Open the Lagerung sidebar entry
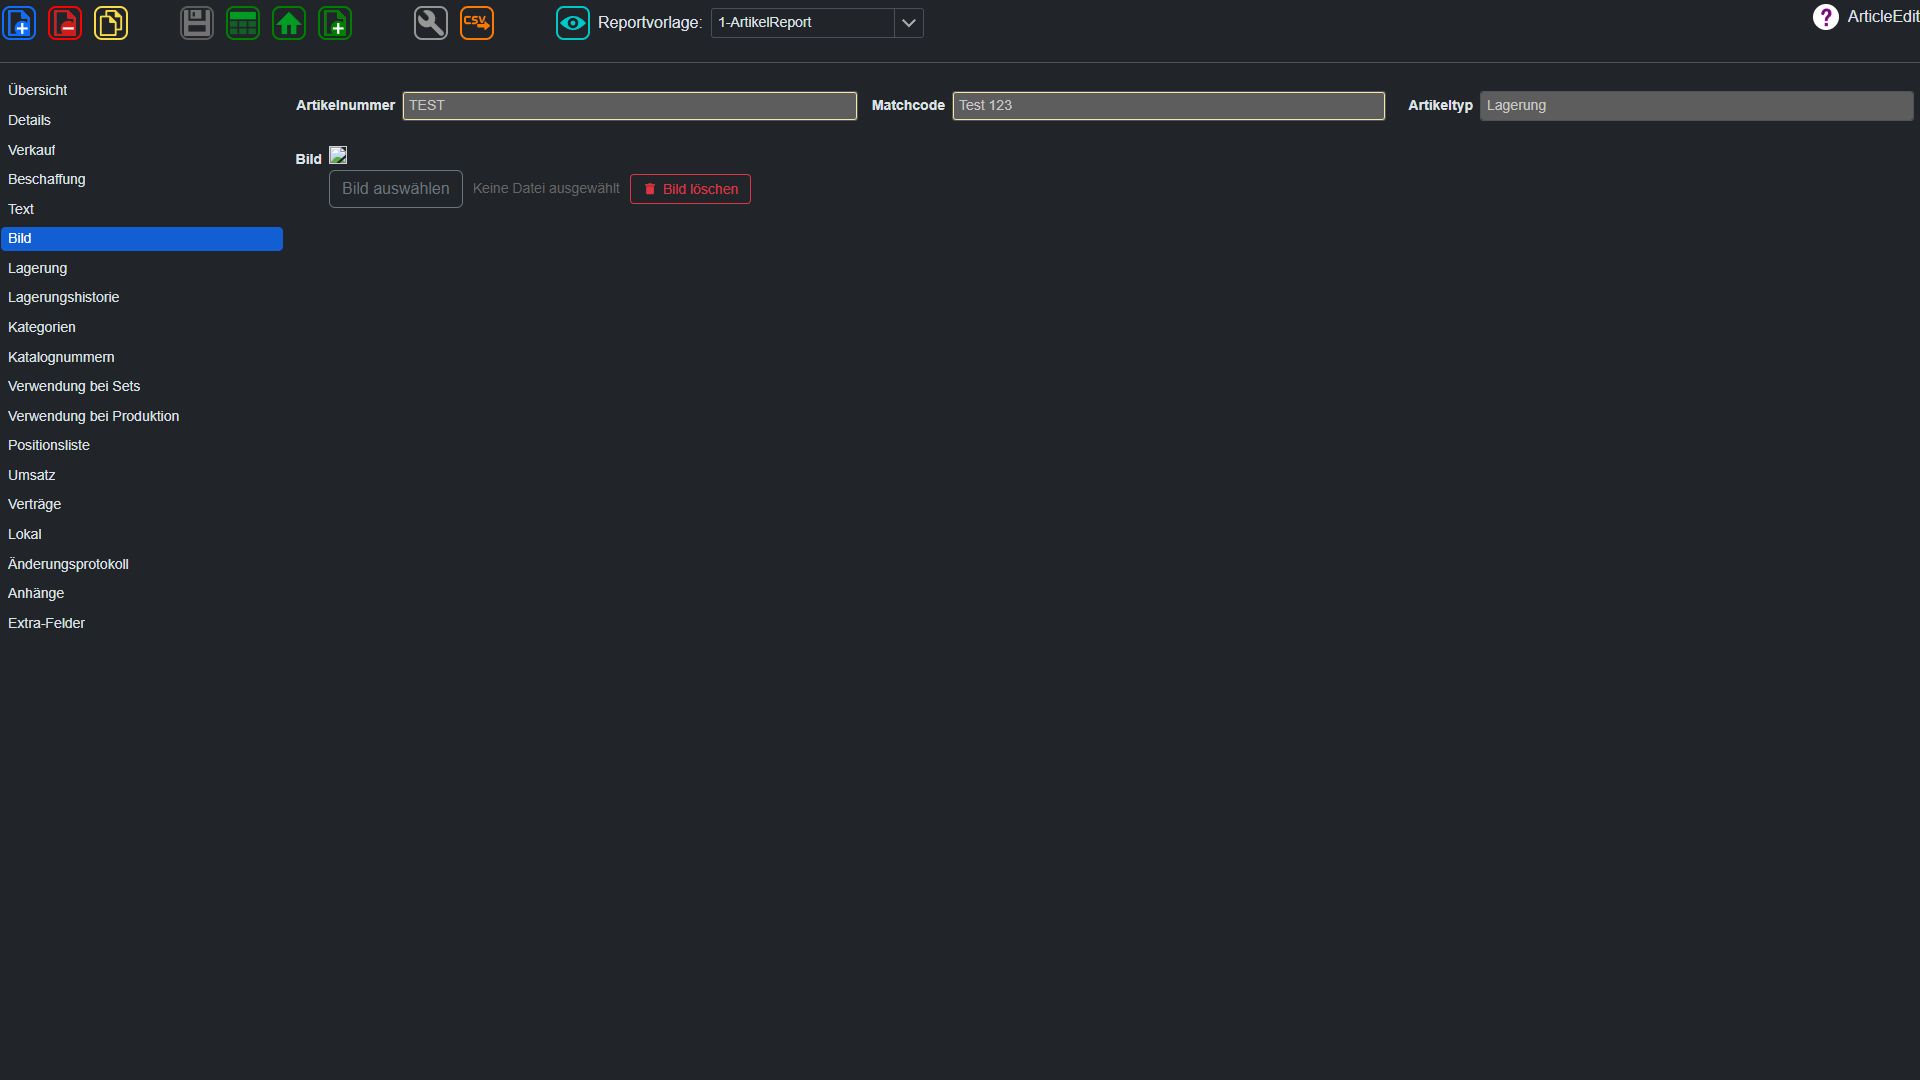The width and height of the screenshot is (1920, 1080). point(142,268)
